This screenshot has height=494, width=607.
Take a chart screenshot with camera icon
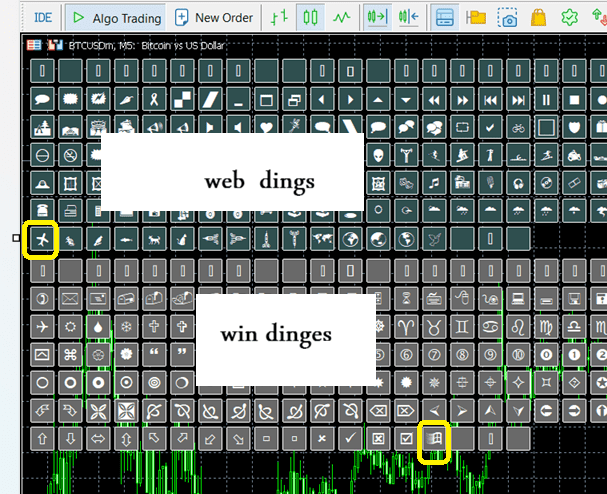507,17
